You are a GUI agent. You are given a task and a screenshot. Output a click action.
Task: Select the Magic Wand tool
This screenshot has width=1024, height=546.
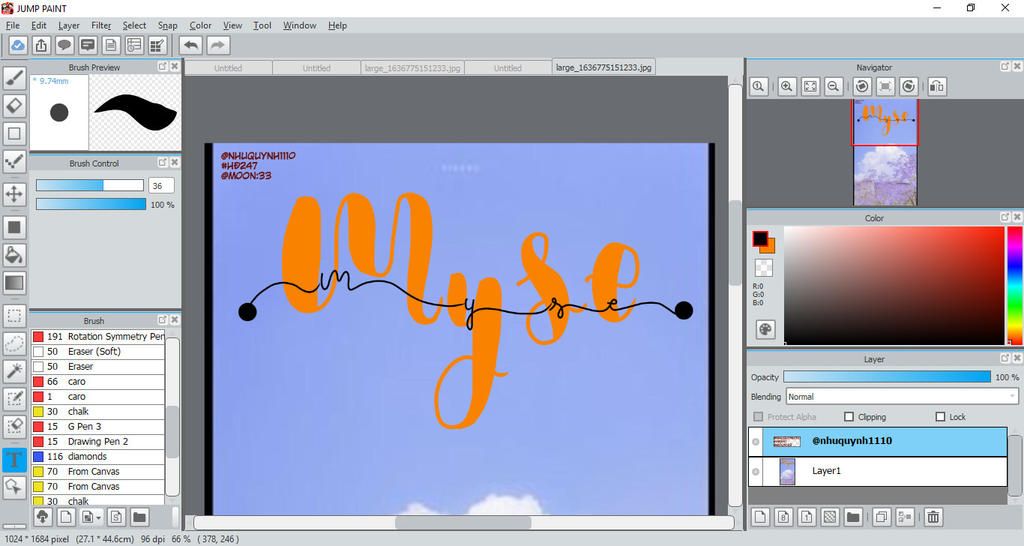pos(14,371)
